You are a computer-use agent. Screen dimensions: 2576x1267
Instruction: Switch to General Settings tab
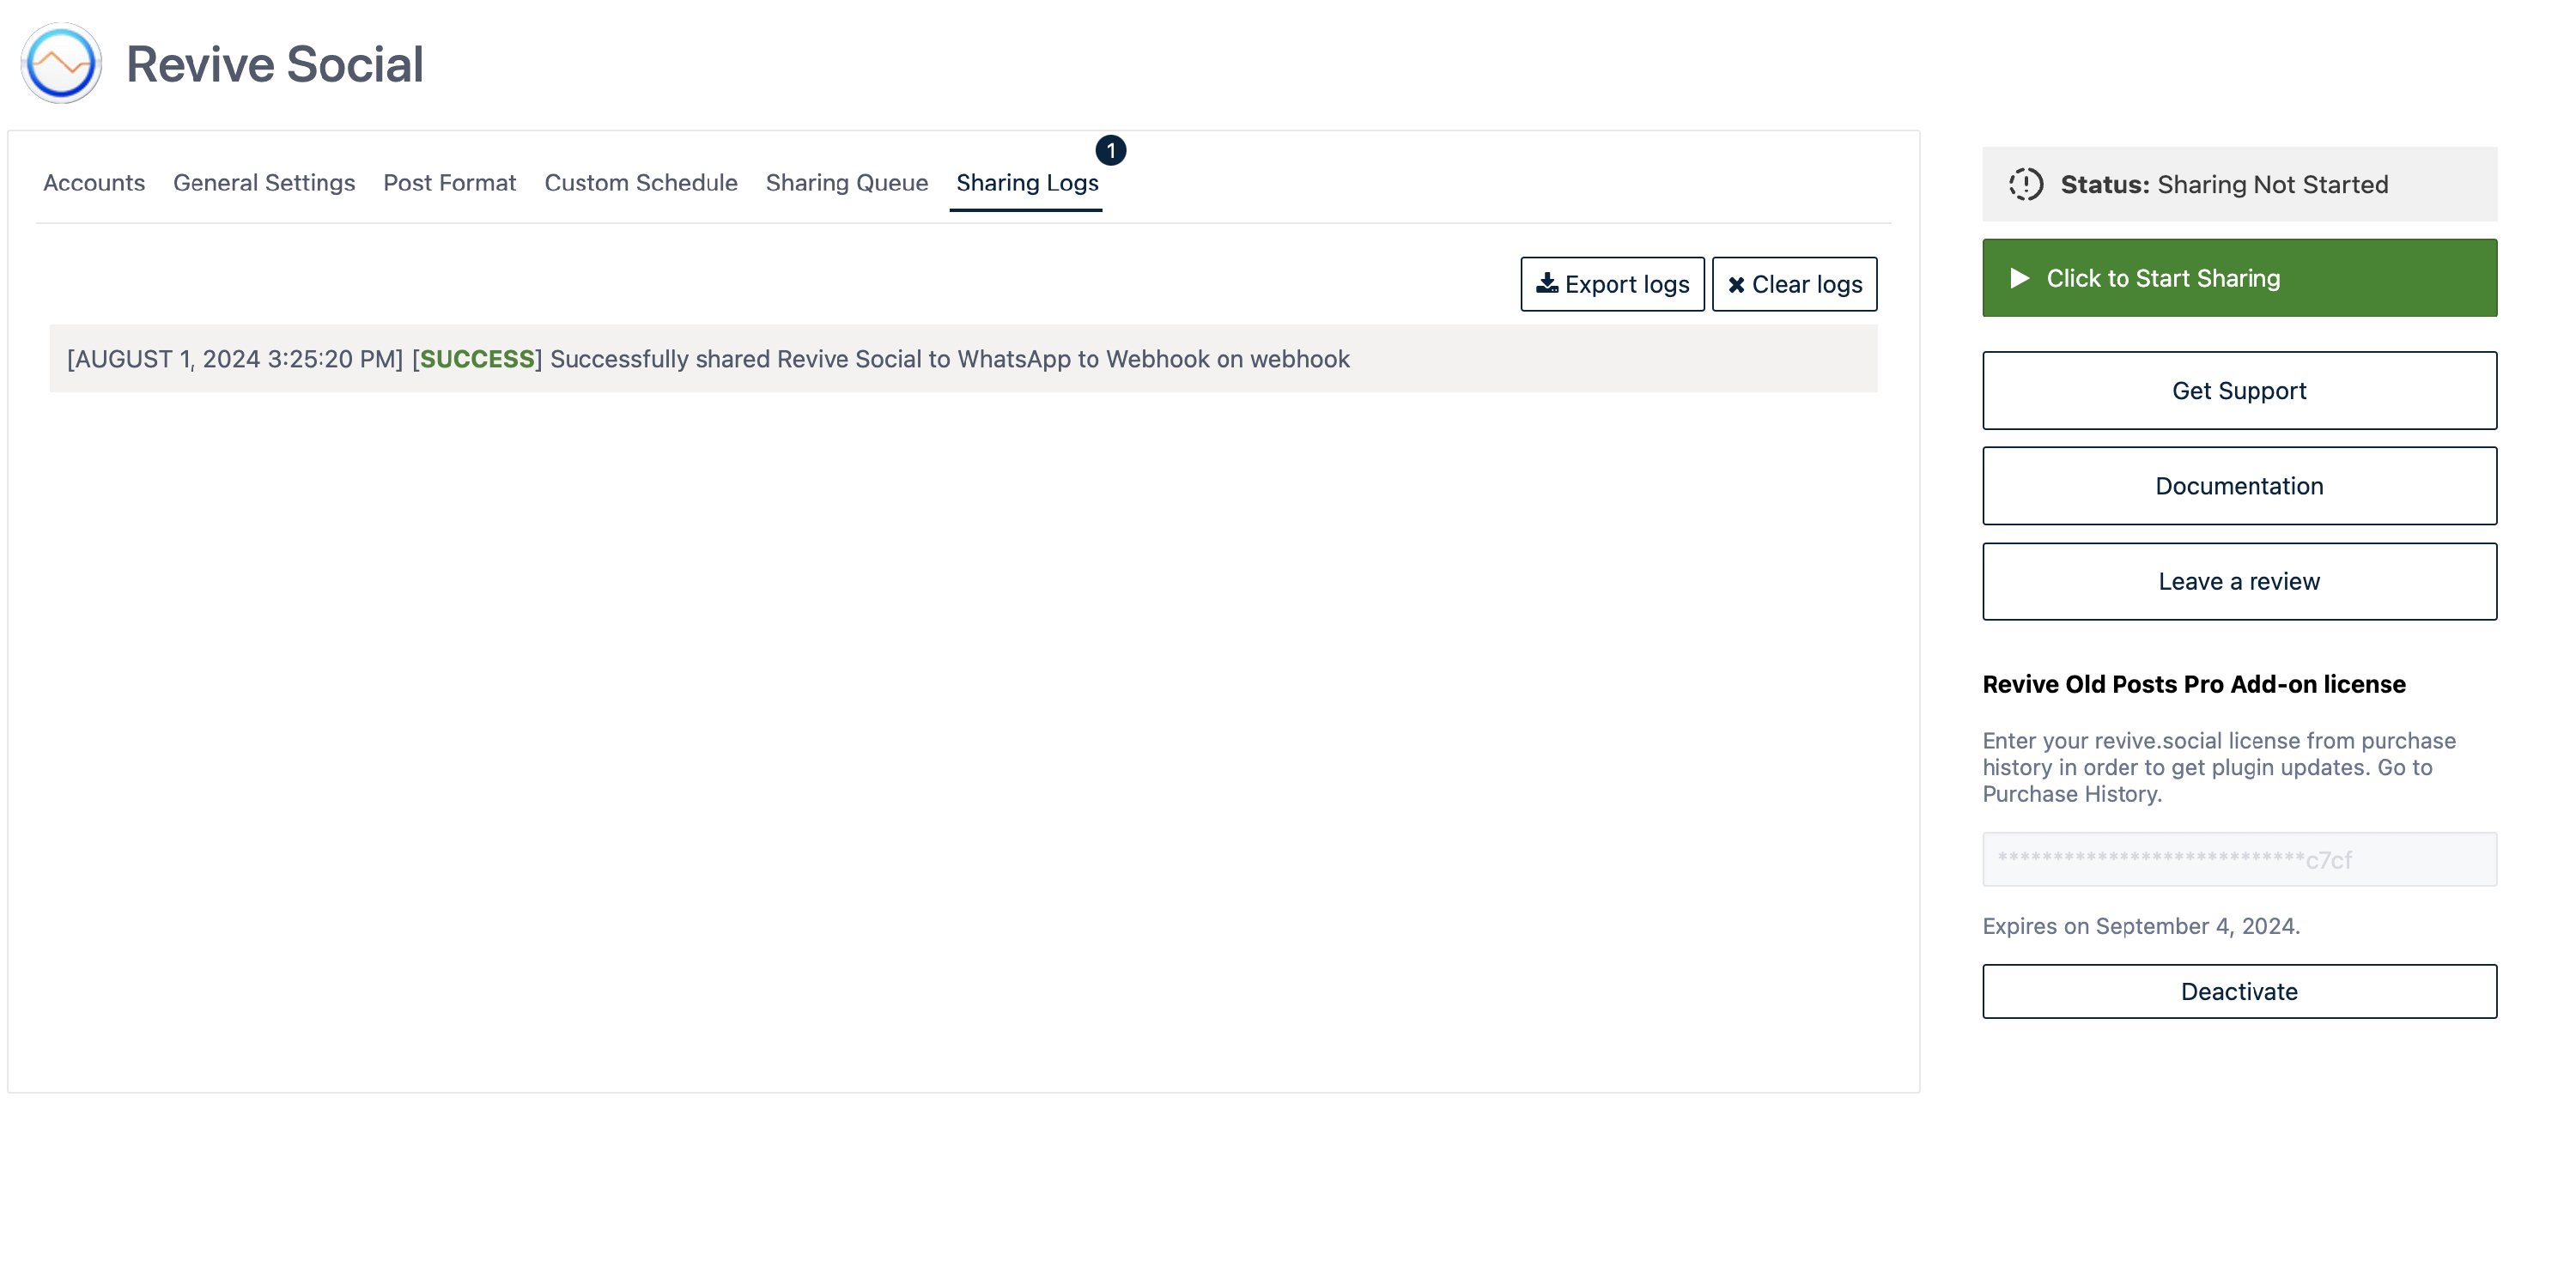(x=264, y=183)
